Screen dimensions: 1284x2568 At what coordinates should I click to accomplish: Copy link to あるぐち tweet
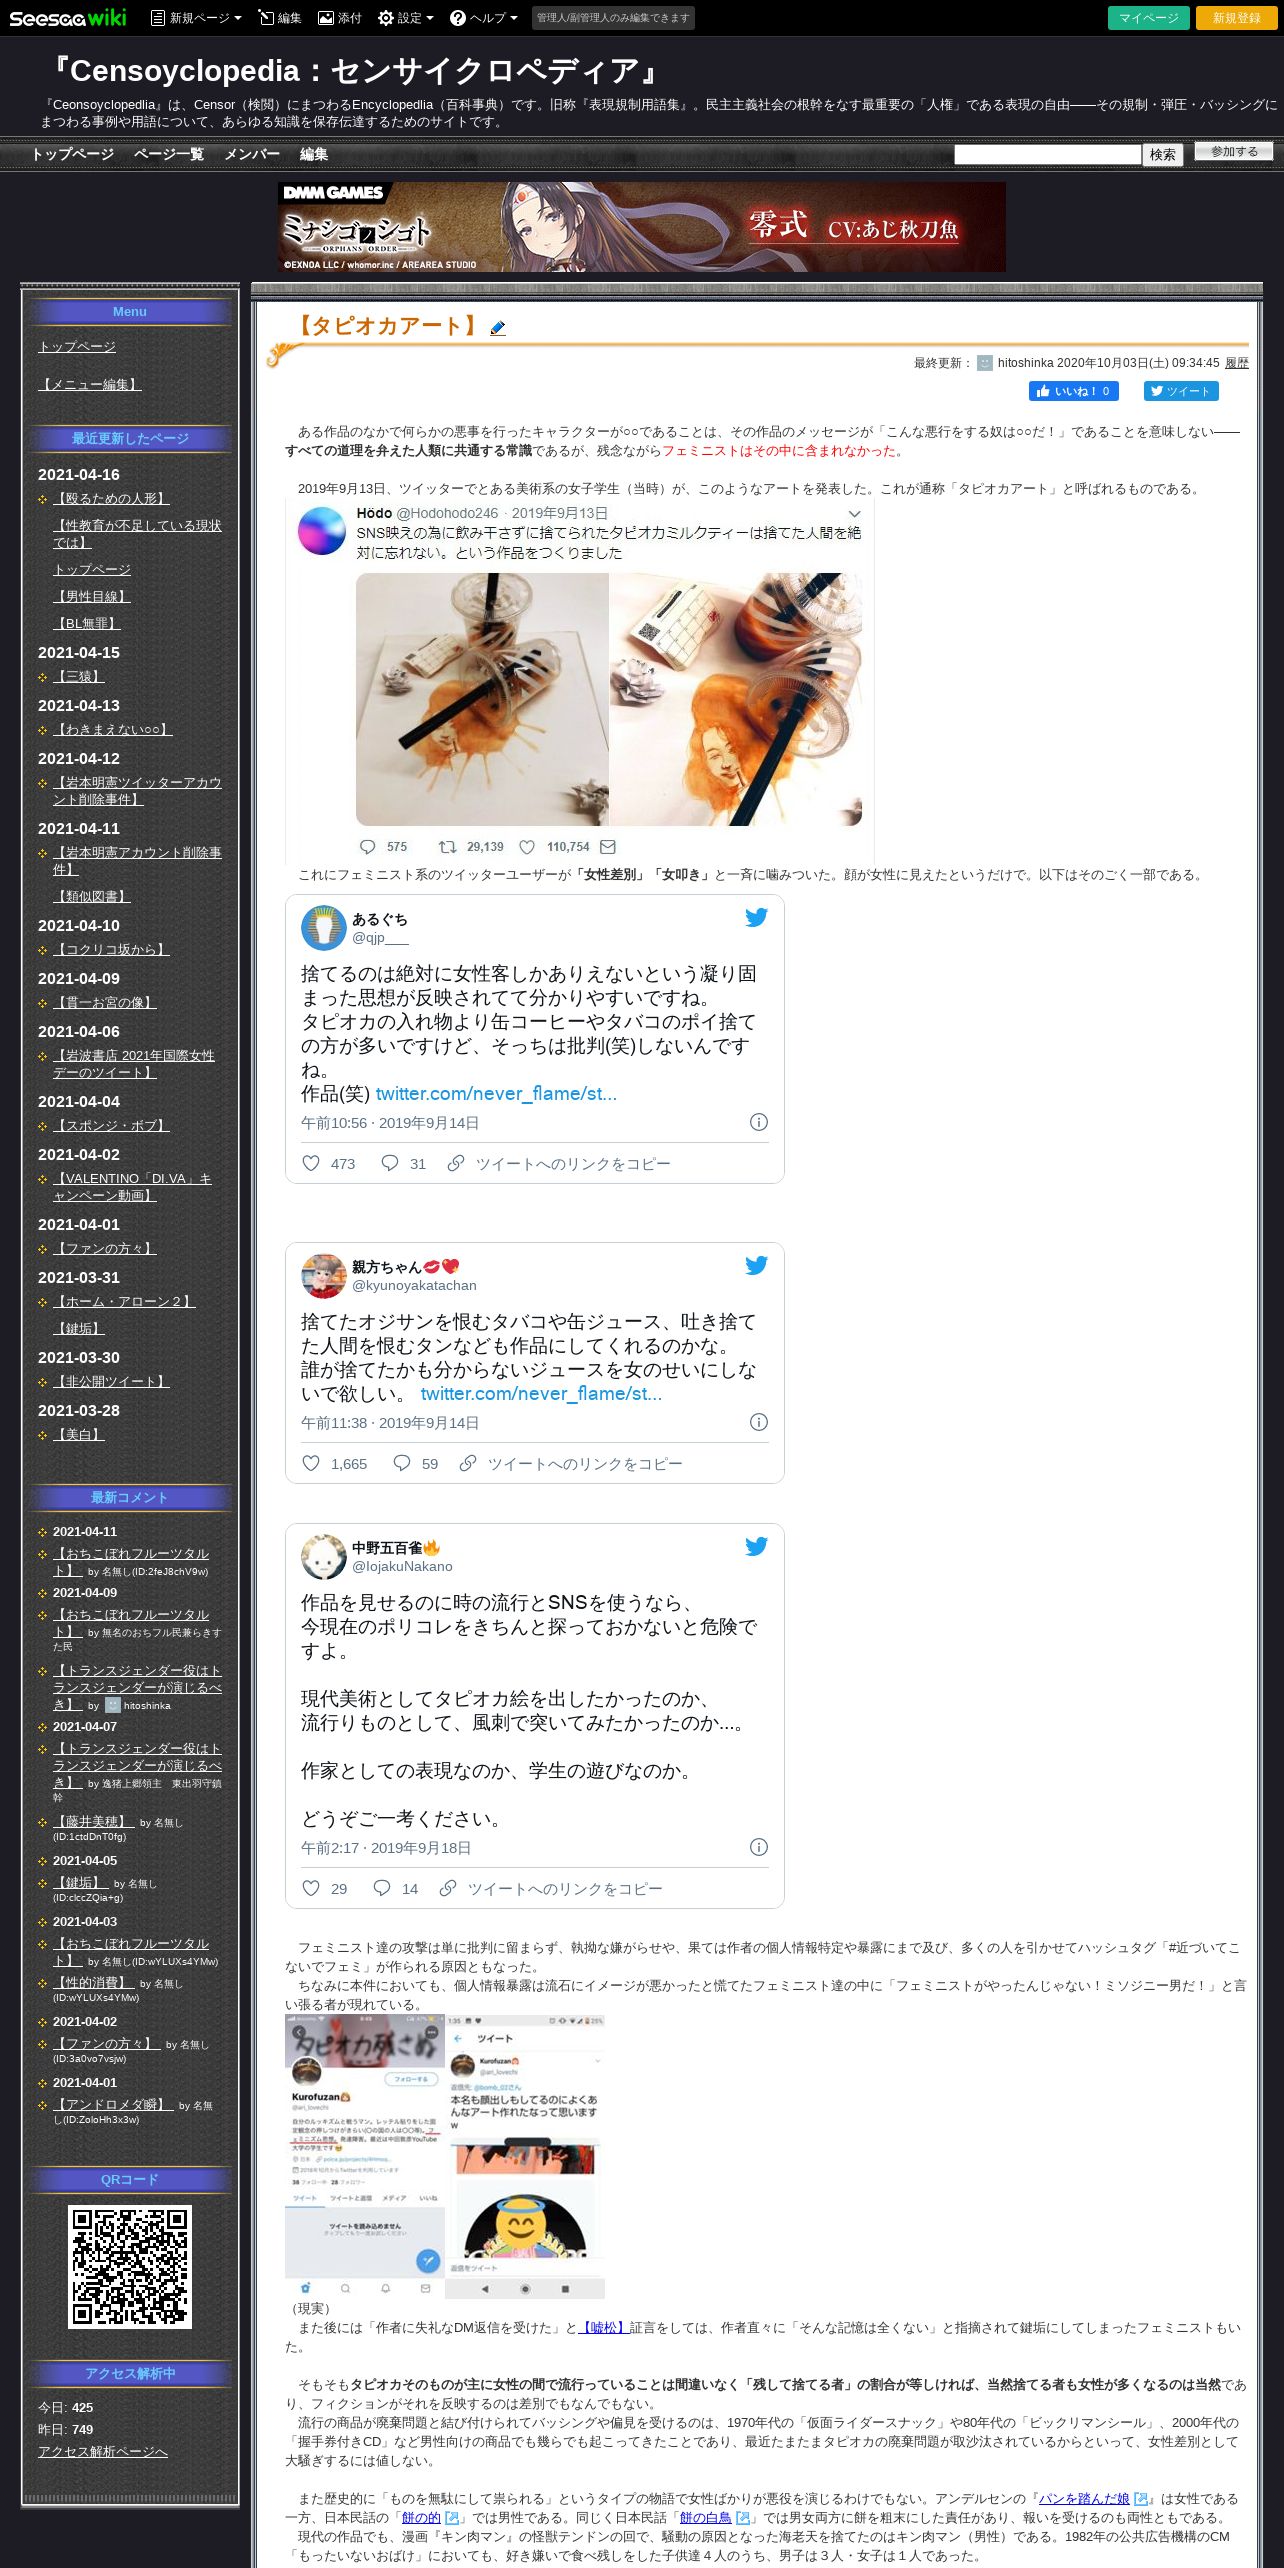558,1163
